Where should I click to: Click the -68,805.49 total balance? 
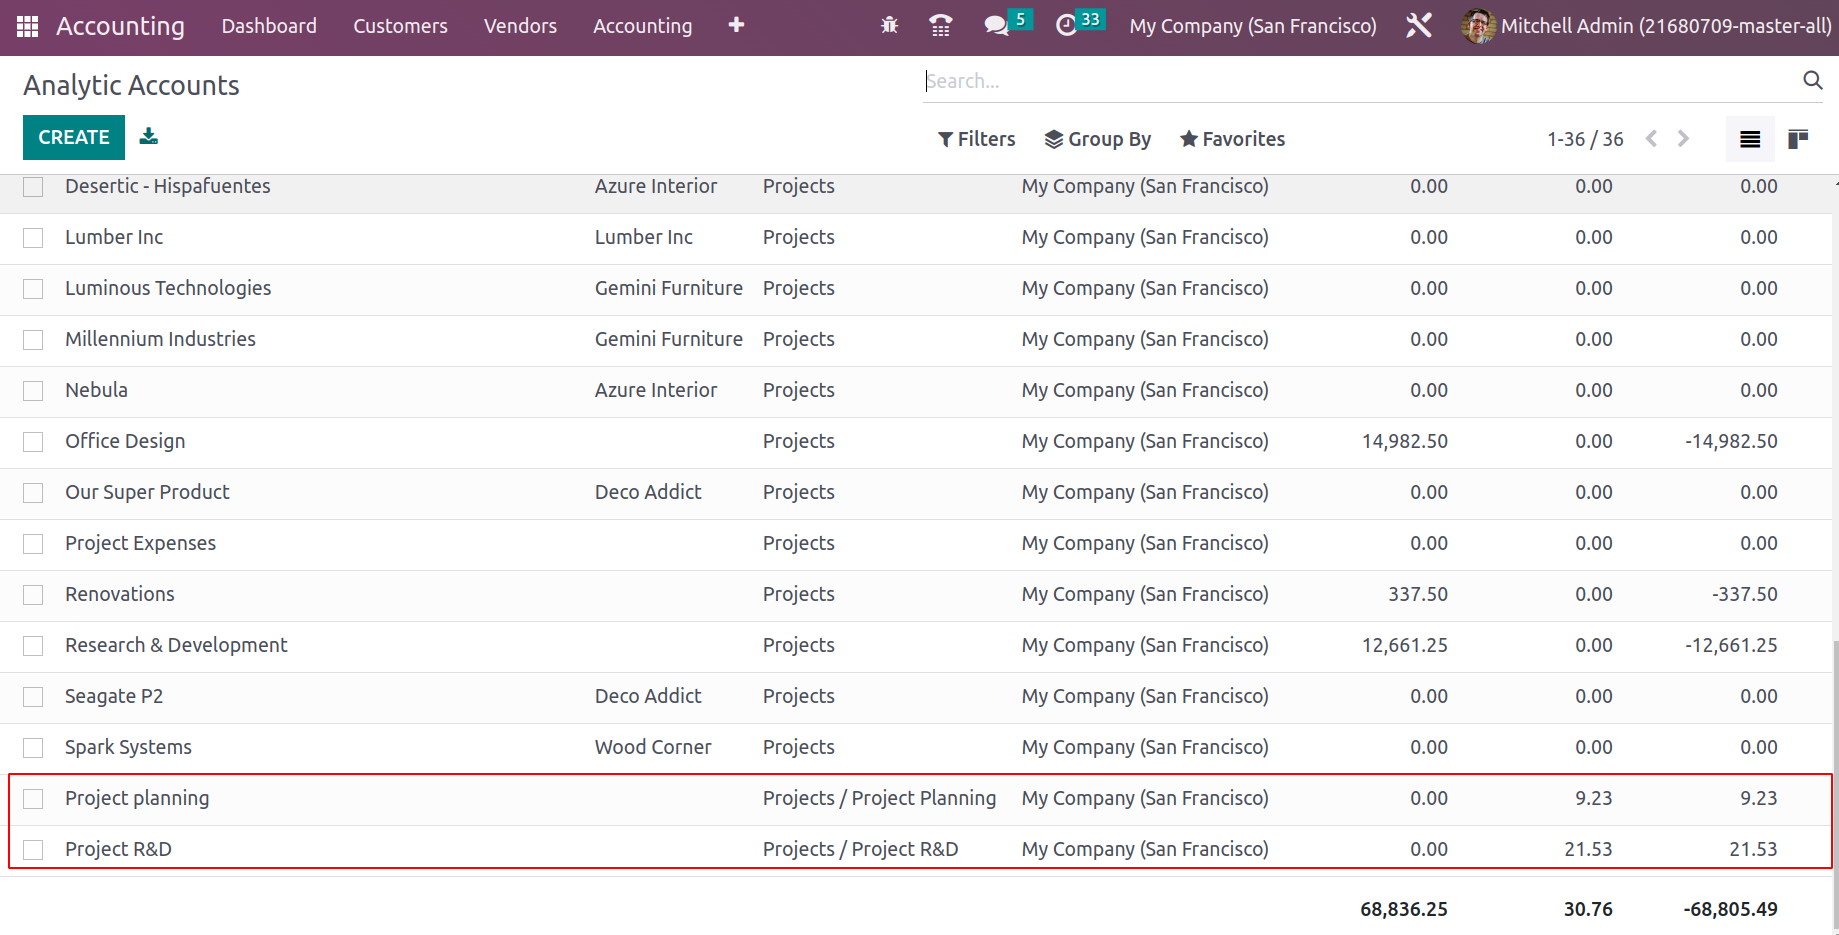pyautogui.click(x=1730, y=909)
